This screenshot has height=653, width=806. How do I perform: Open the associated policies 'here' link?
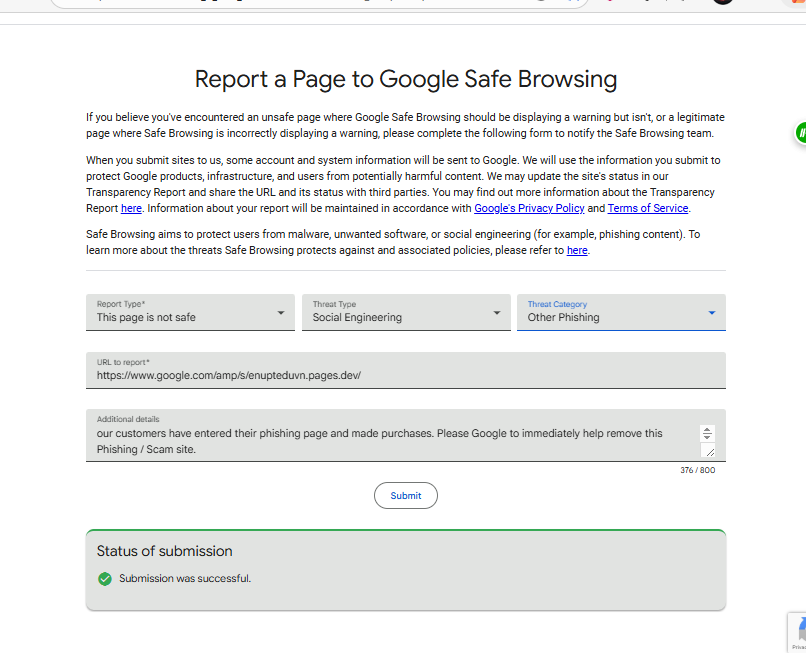[577, 250]
